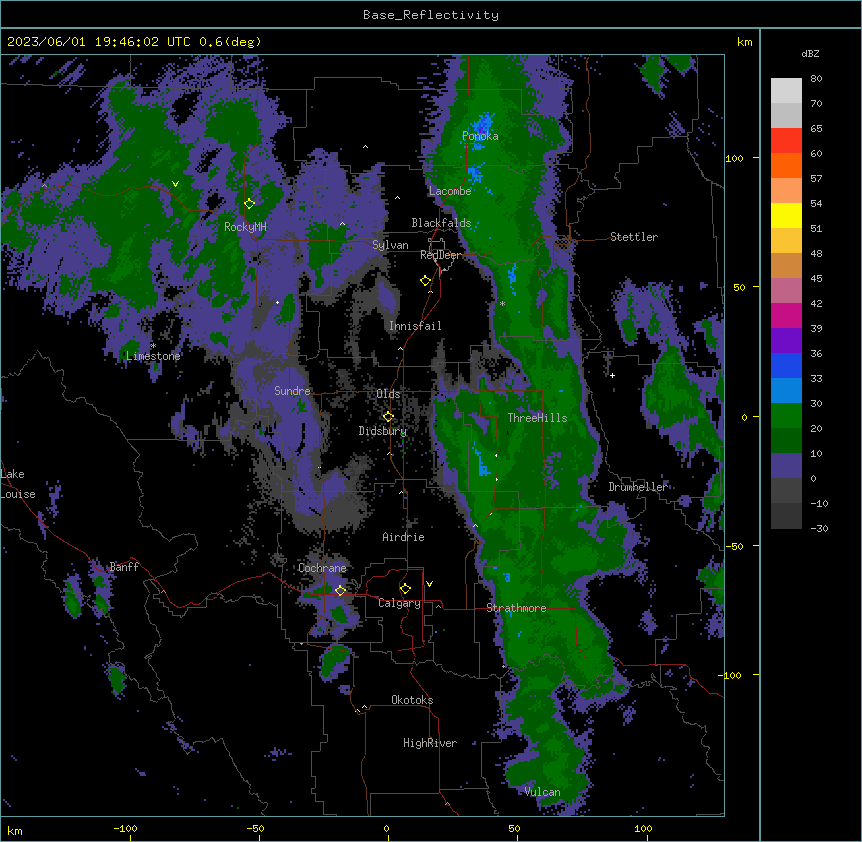
Task: Click the ThreeHills label
Action: click(537, 418)
